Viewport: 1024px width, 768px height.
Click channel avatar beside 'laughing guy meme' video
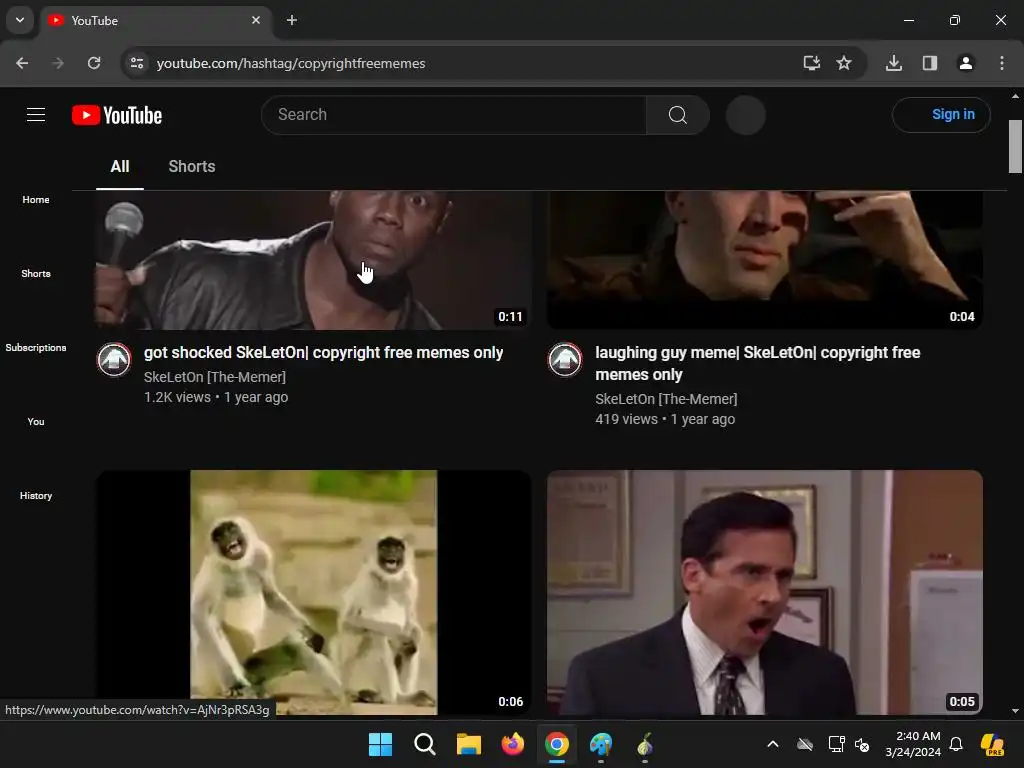click(x=565, y=359)
